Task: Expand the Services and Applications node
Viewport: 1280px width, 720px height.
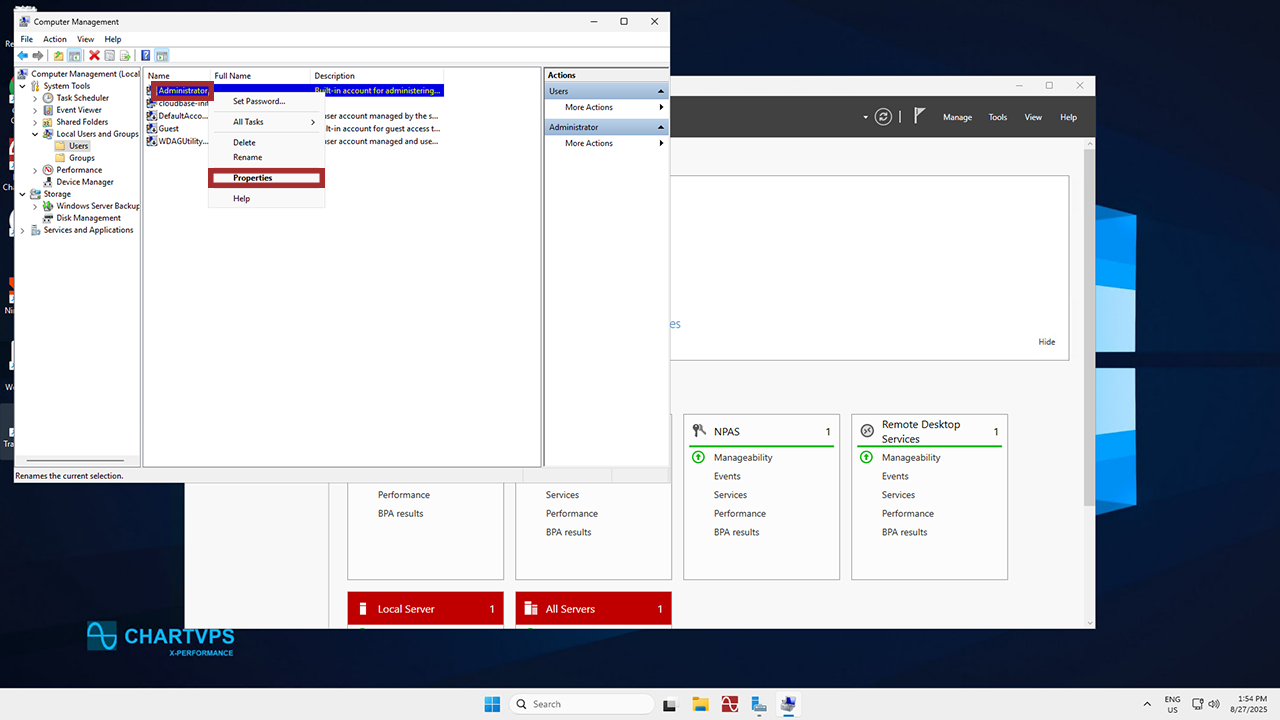Action: click(23, 230)
